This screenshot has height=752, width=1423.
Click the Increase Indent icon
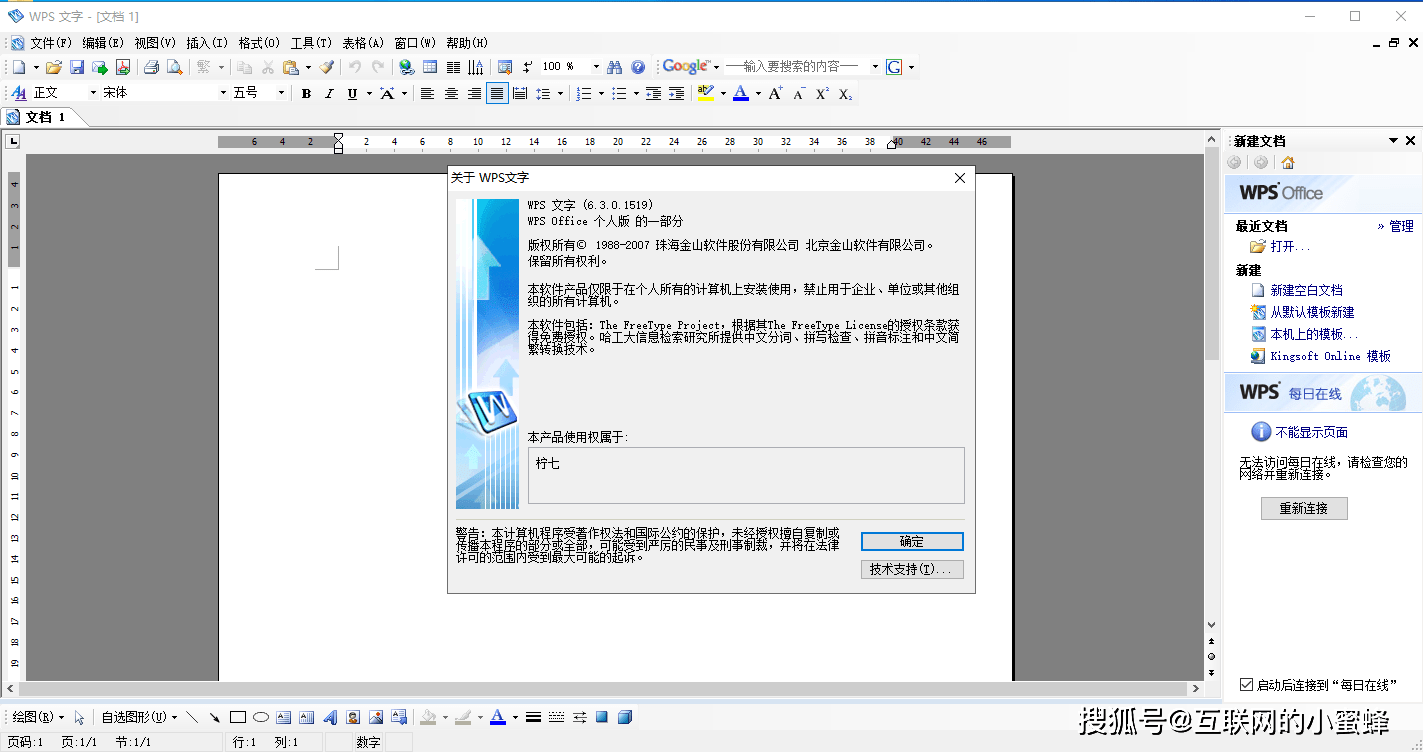pos(677,93)
